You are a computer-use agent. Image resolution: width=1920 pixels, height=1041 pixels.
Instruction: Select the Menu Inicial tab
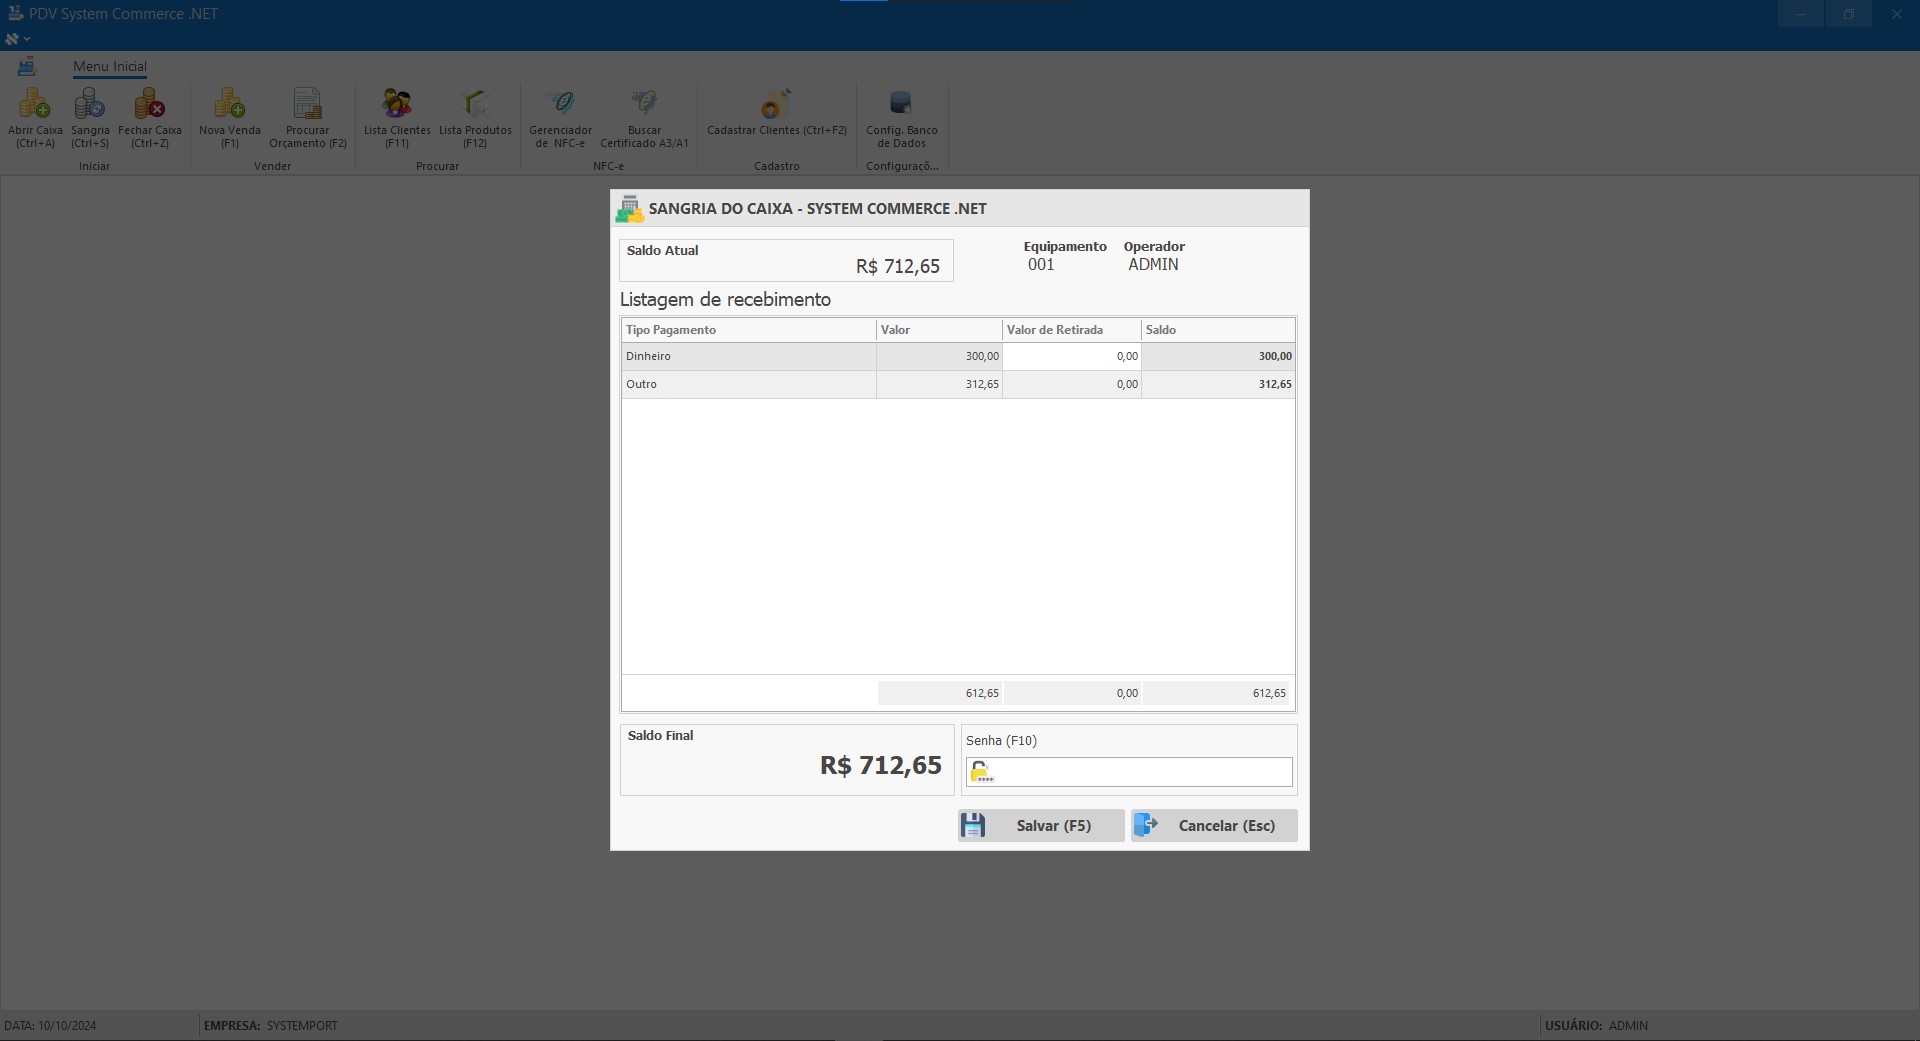point(109,66)
